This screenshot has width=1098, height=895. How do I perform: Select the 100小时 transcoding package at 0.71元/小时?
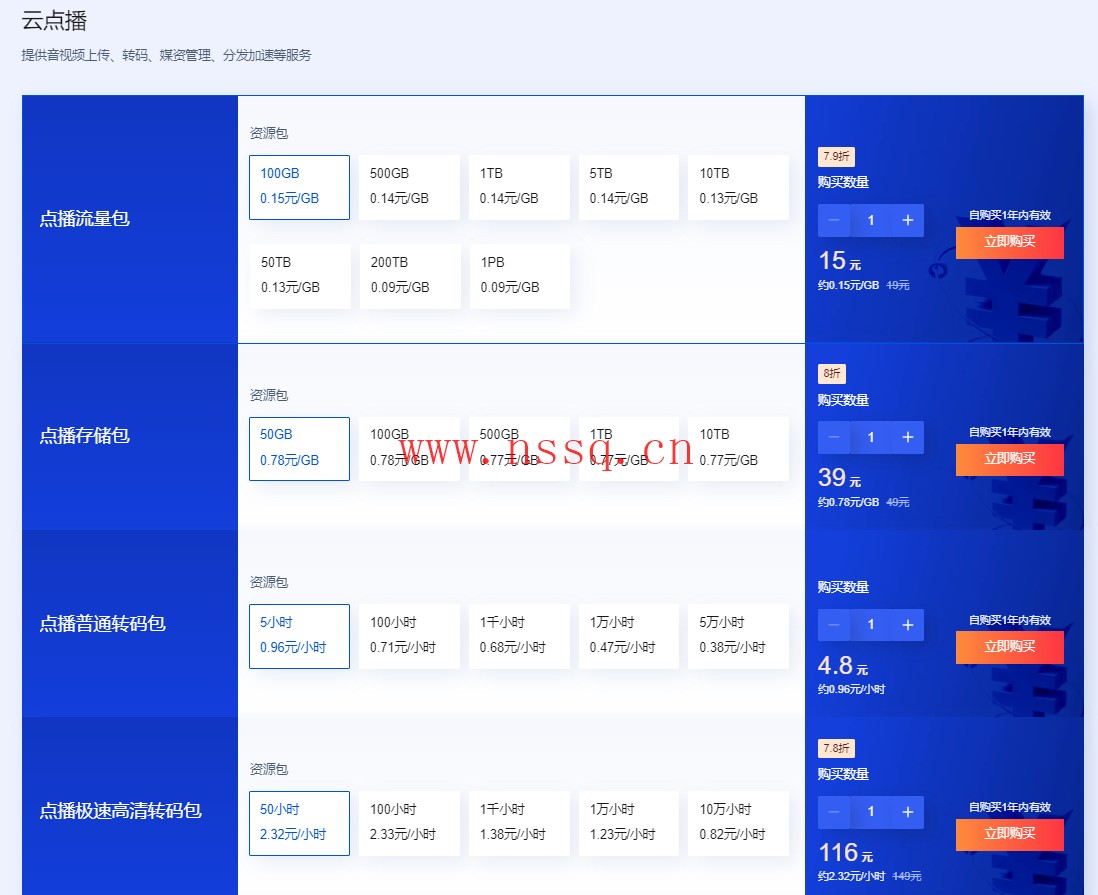409,636
